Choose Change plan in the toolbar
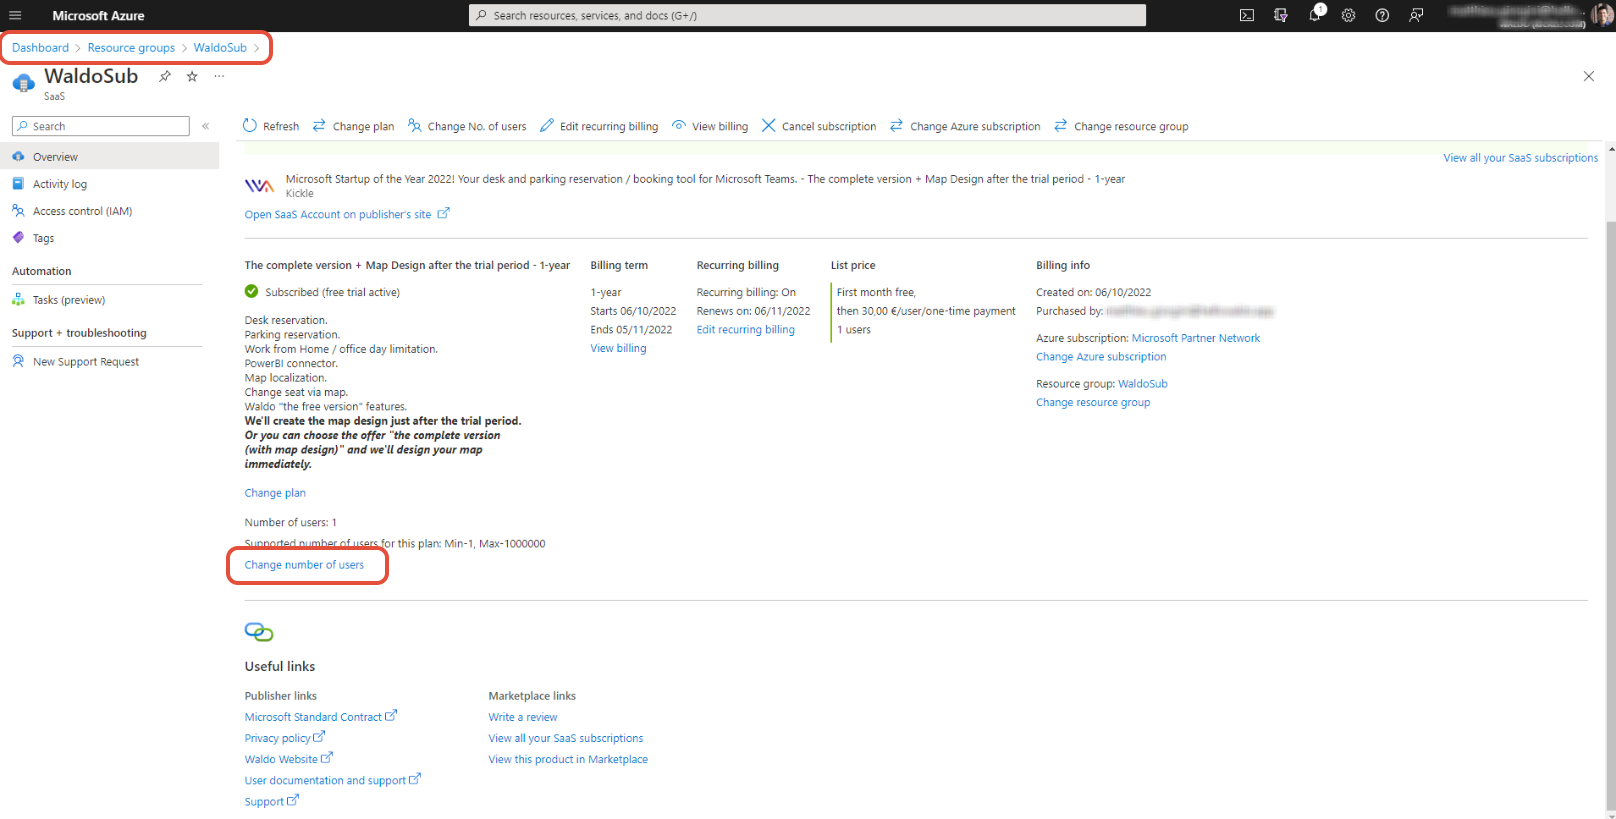 point(353,126)
